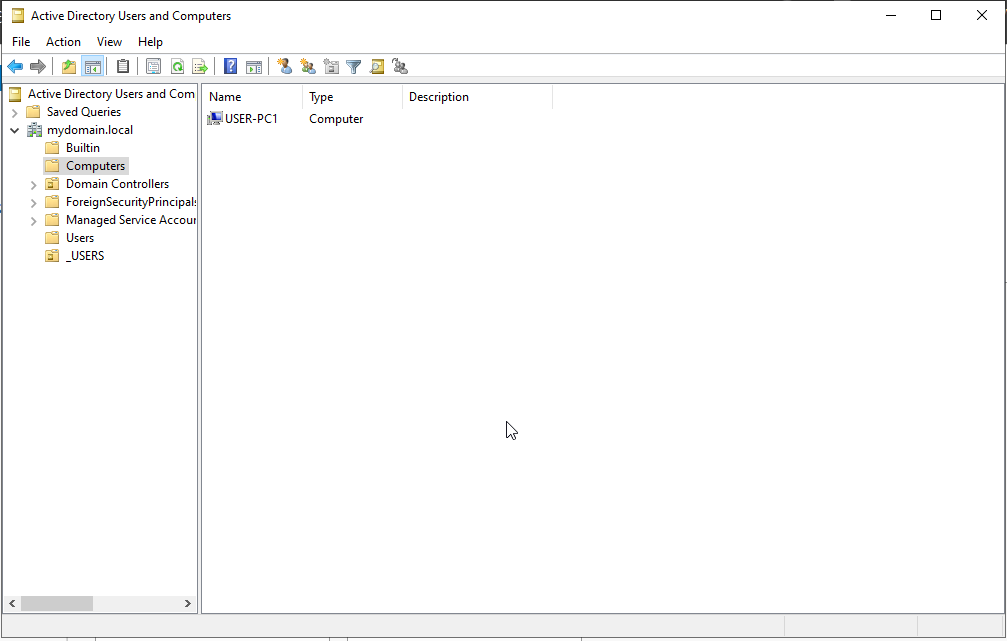1007x641 pixels.
Task: Select the mydomain.local domain
Action: [x=89, y=130]
